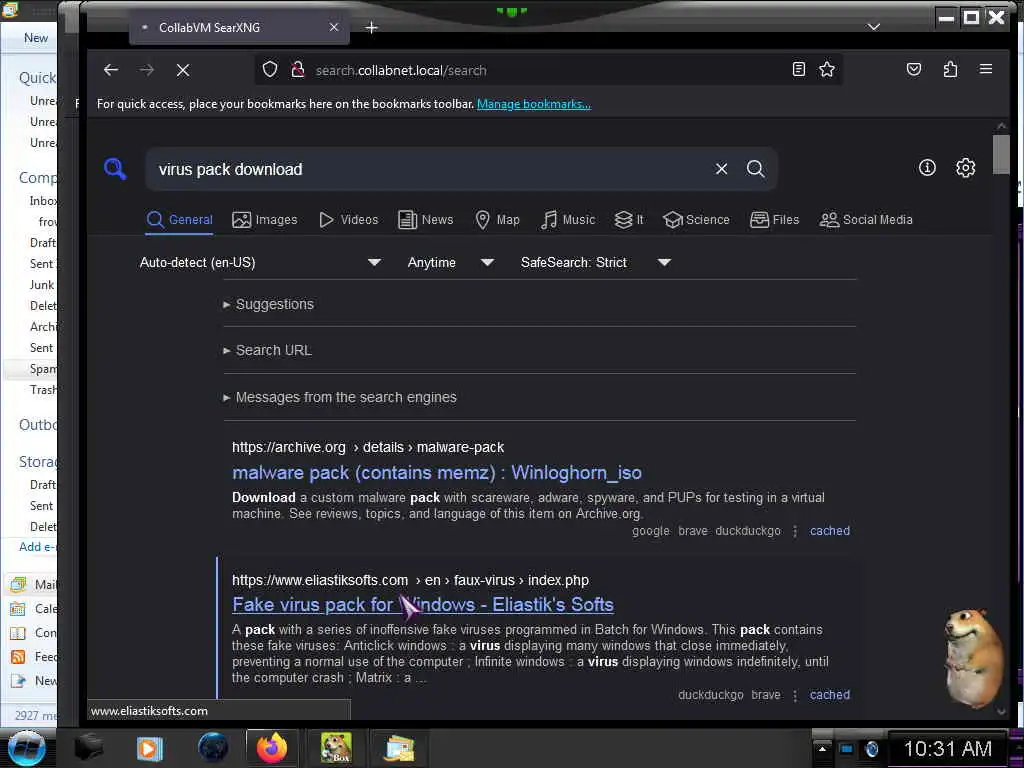Switch to Windows Live Mail on taskbar

(398, 748)
